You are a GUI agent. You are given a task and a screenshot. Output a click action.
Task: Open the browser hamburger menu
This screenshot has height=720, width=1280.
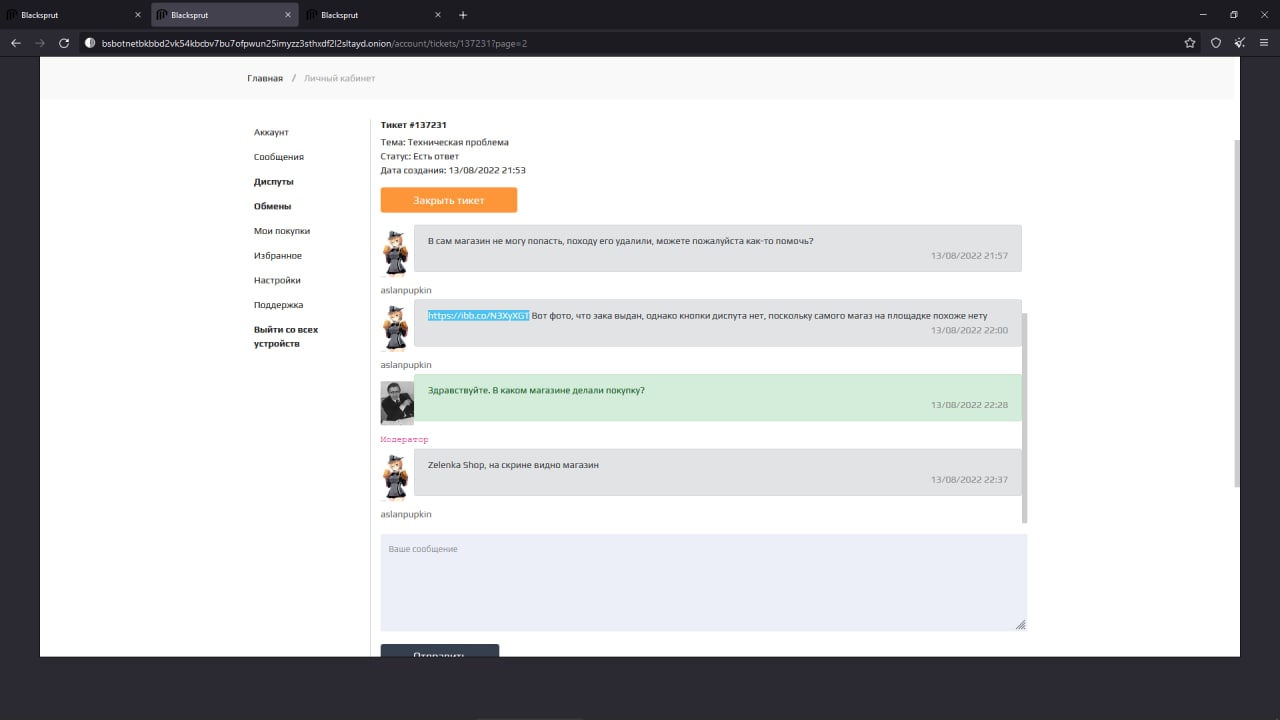pyautogui.click(x=1264, y=43)
